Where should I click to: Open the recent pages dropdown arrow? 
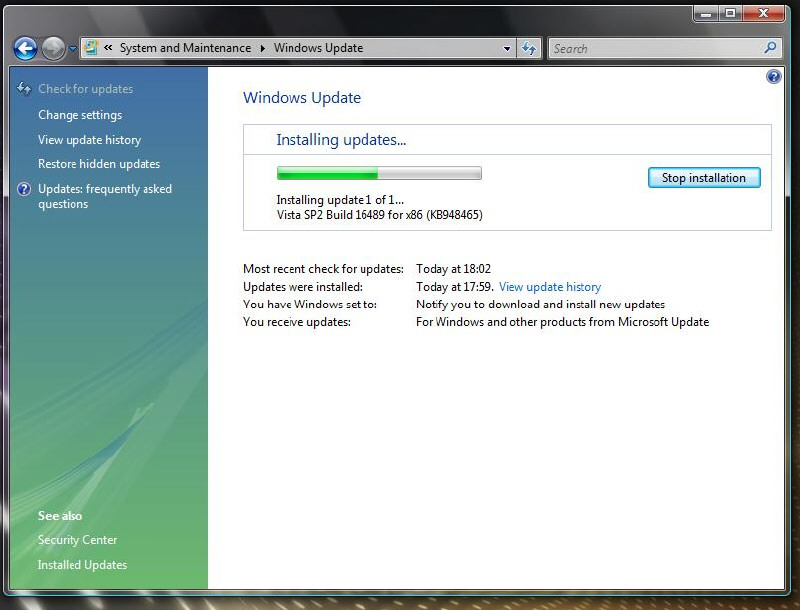(x=72, y=49)
